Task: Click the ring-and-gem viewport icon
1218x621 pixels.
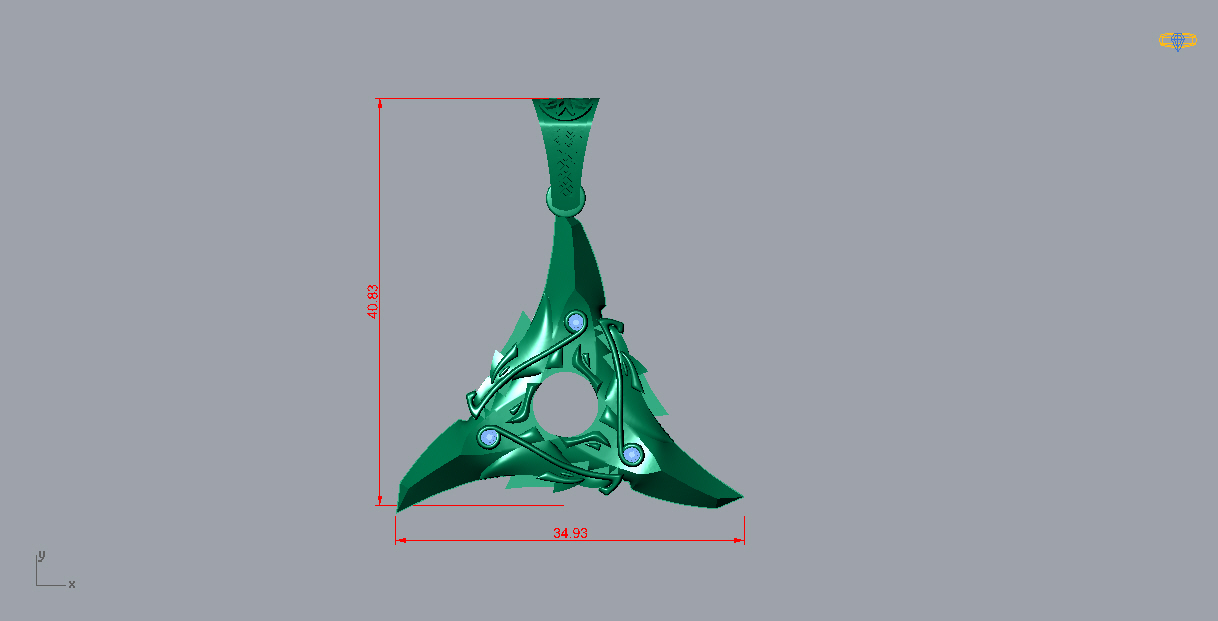Action: (x=1178, y=41)
